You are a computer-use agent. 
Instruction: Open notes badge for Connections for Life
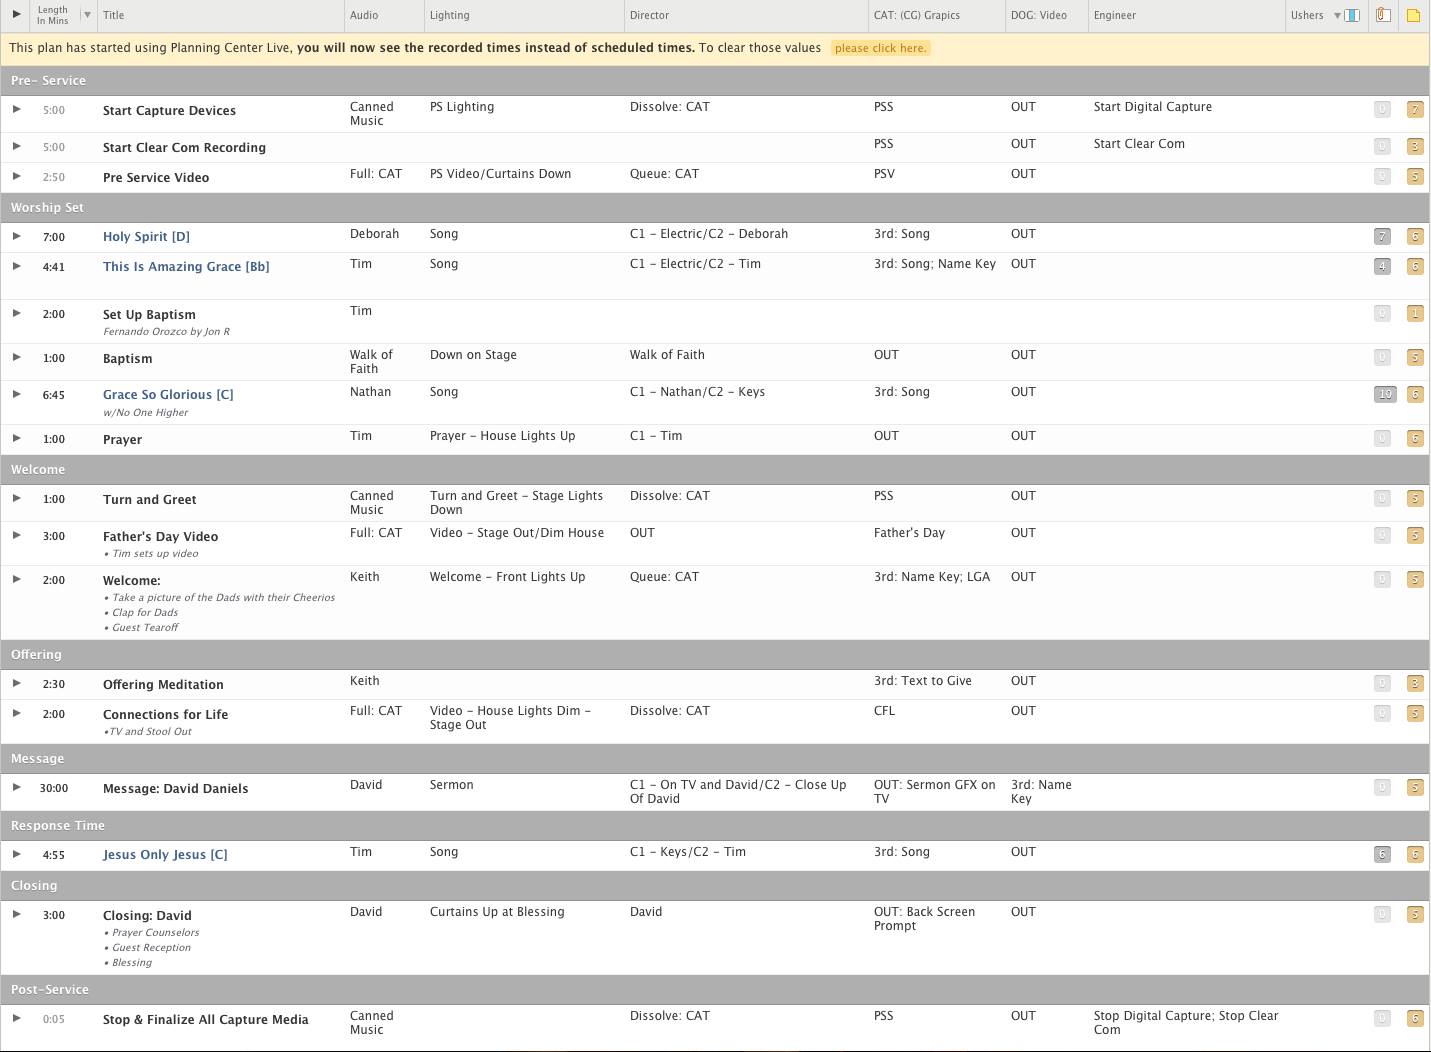click(x=1415, y=713)
